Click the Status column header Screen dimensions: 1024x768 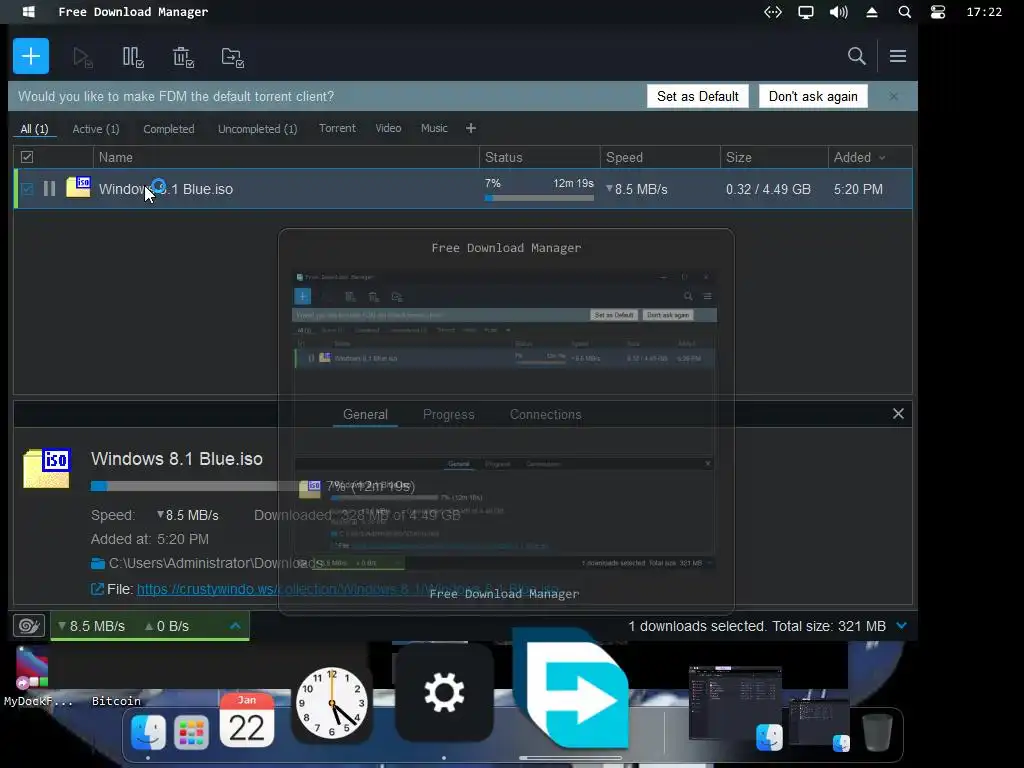(x=539, y=157)
